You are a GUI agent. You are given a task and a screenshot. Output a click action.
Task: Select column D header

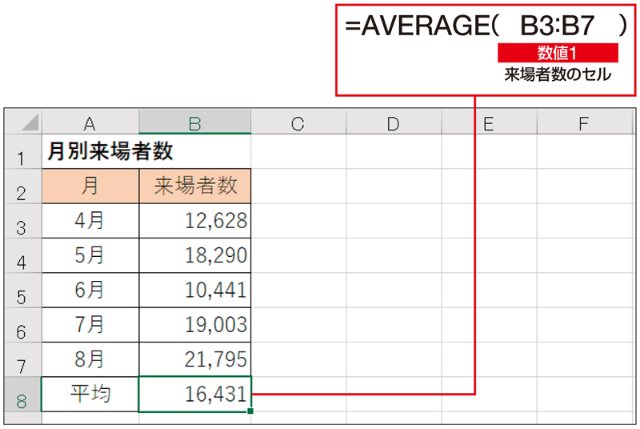click(x=392, y=124)
